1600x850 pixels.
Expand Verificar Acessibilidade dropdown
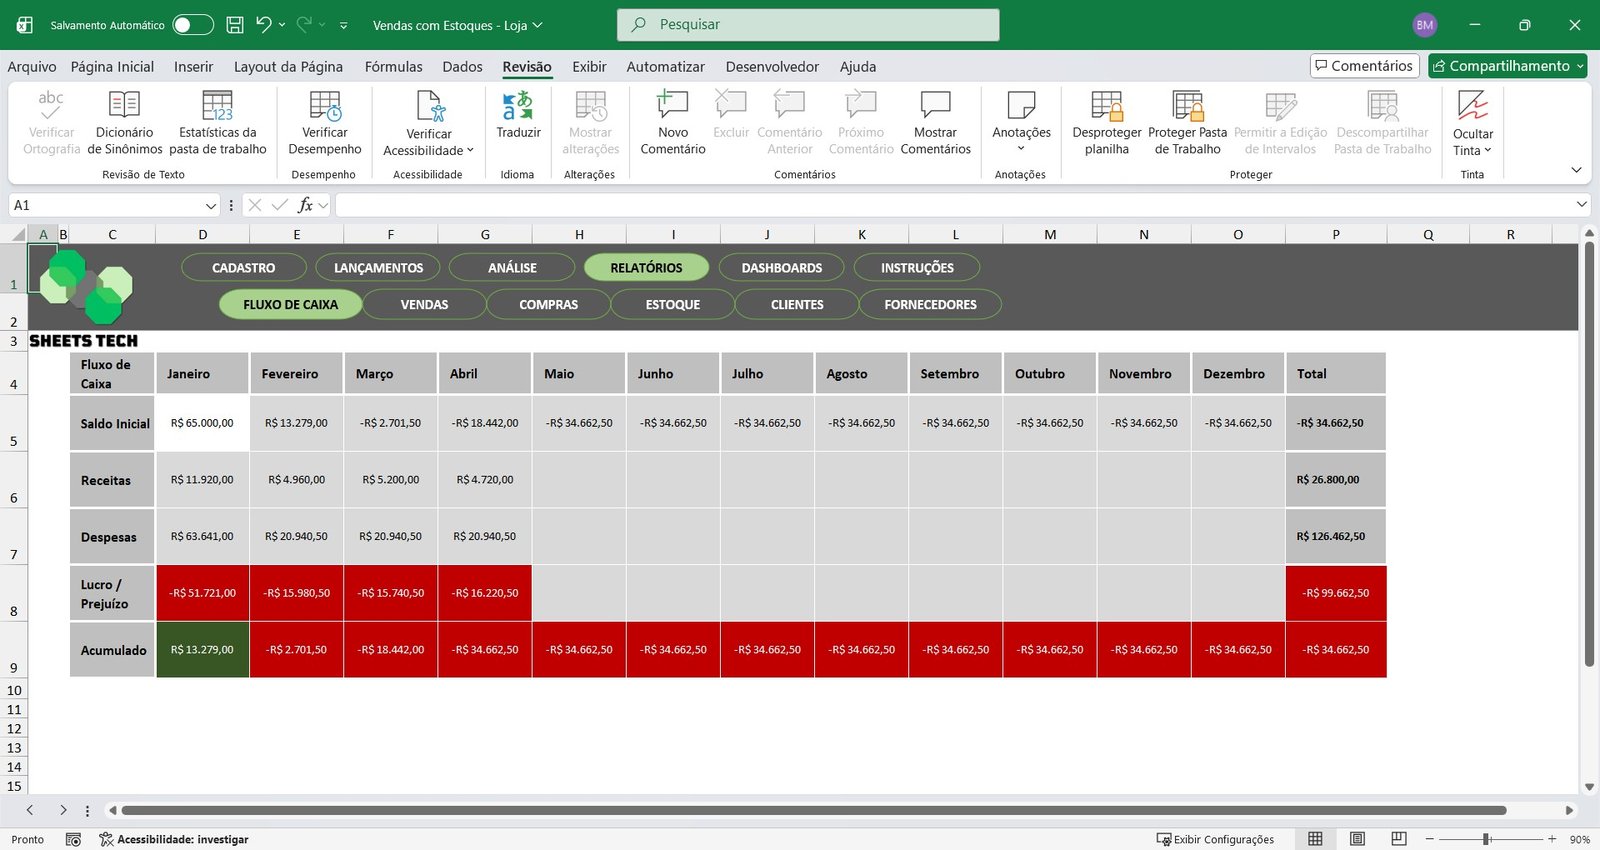(x=470, y=151)
